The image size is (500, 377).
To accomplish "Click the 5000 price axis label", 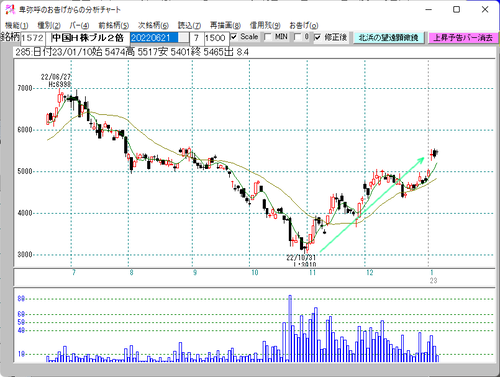I will [24, 171].
